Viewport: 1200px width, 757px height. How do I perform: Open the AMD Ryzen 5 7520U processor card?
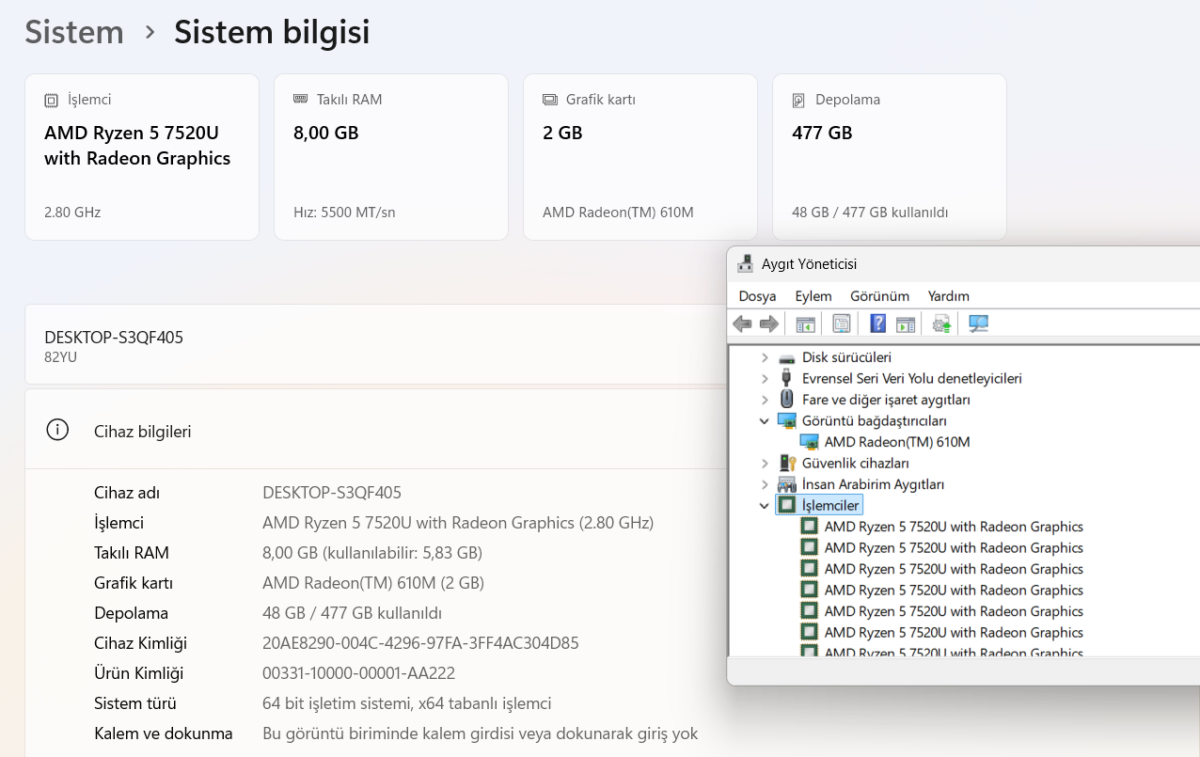click(142, 157)
